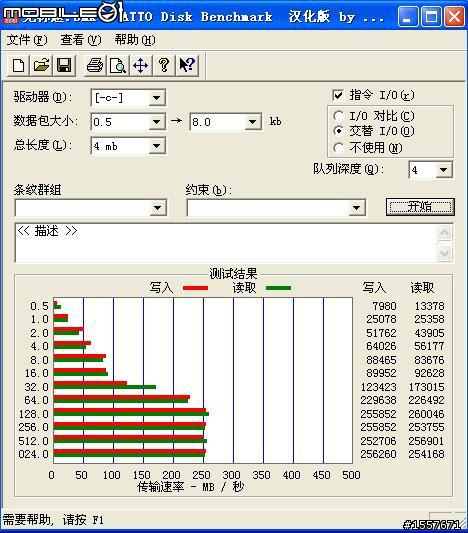
Task: Click the read value 254168
Action: pos(427,454)
